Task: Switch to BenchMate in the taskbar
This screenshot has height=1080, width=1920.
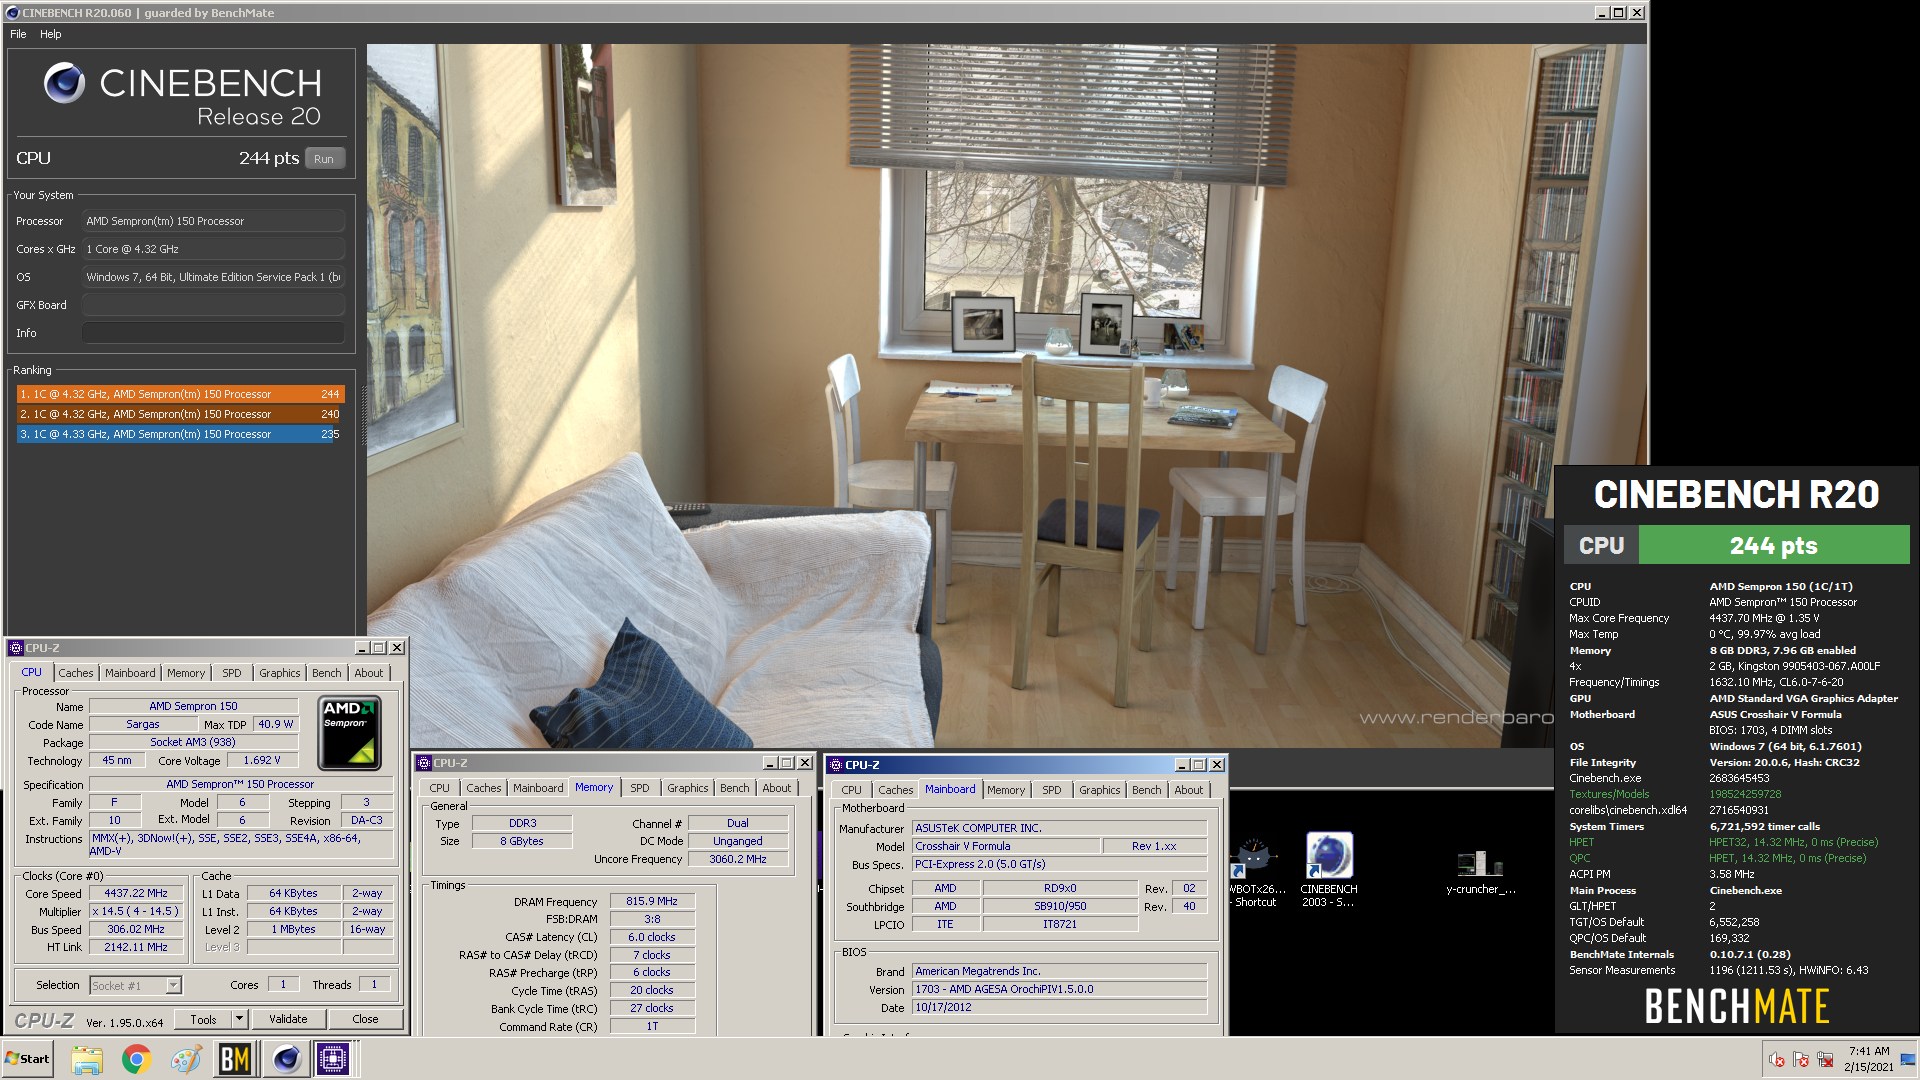Action: coord(235,1059)
